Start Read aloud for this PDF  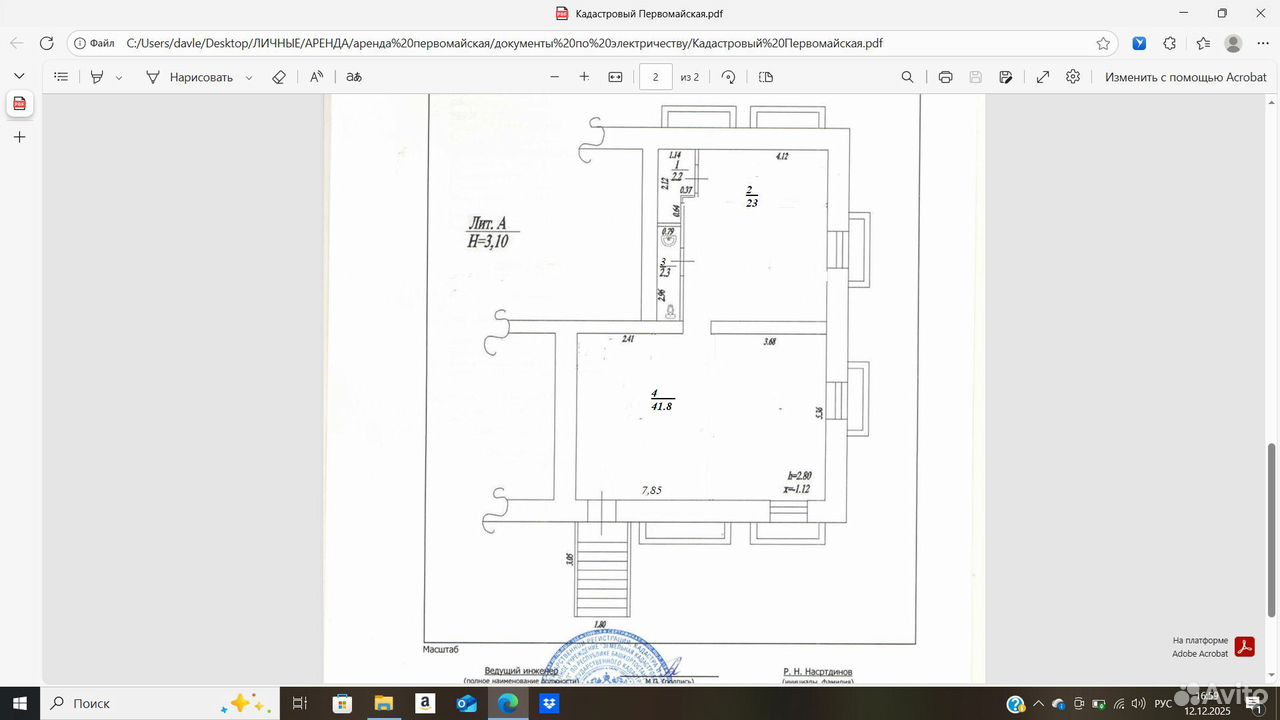(316, 77)
